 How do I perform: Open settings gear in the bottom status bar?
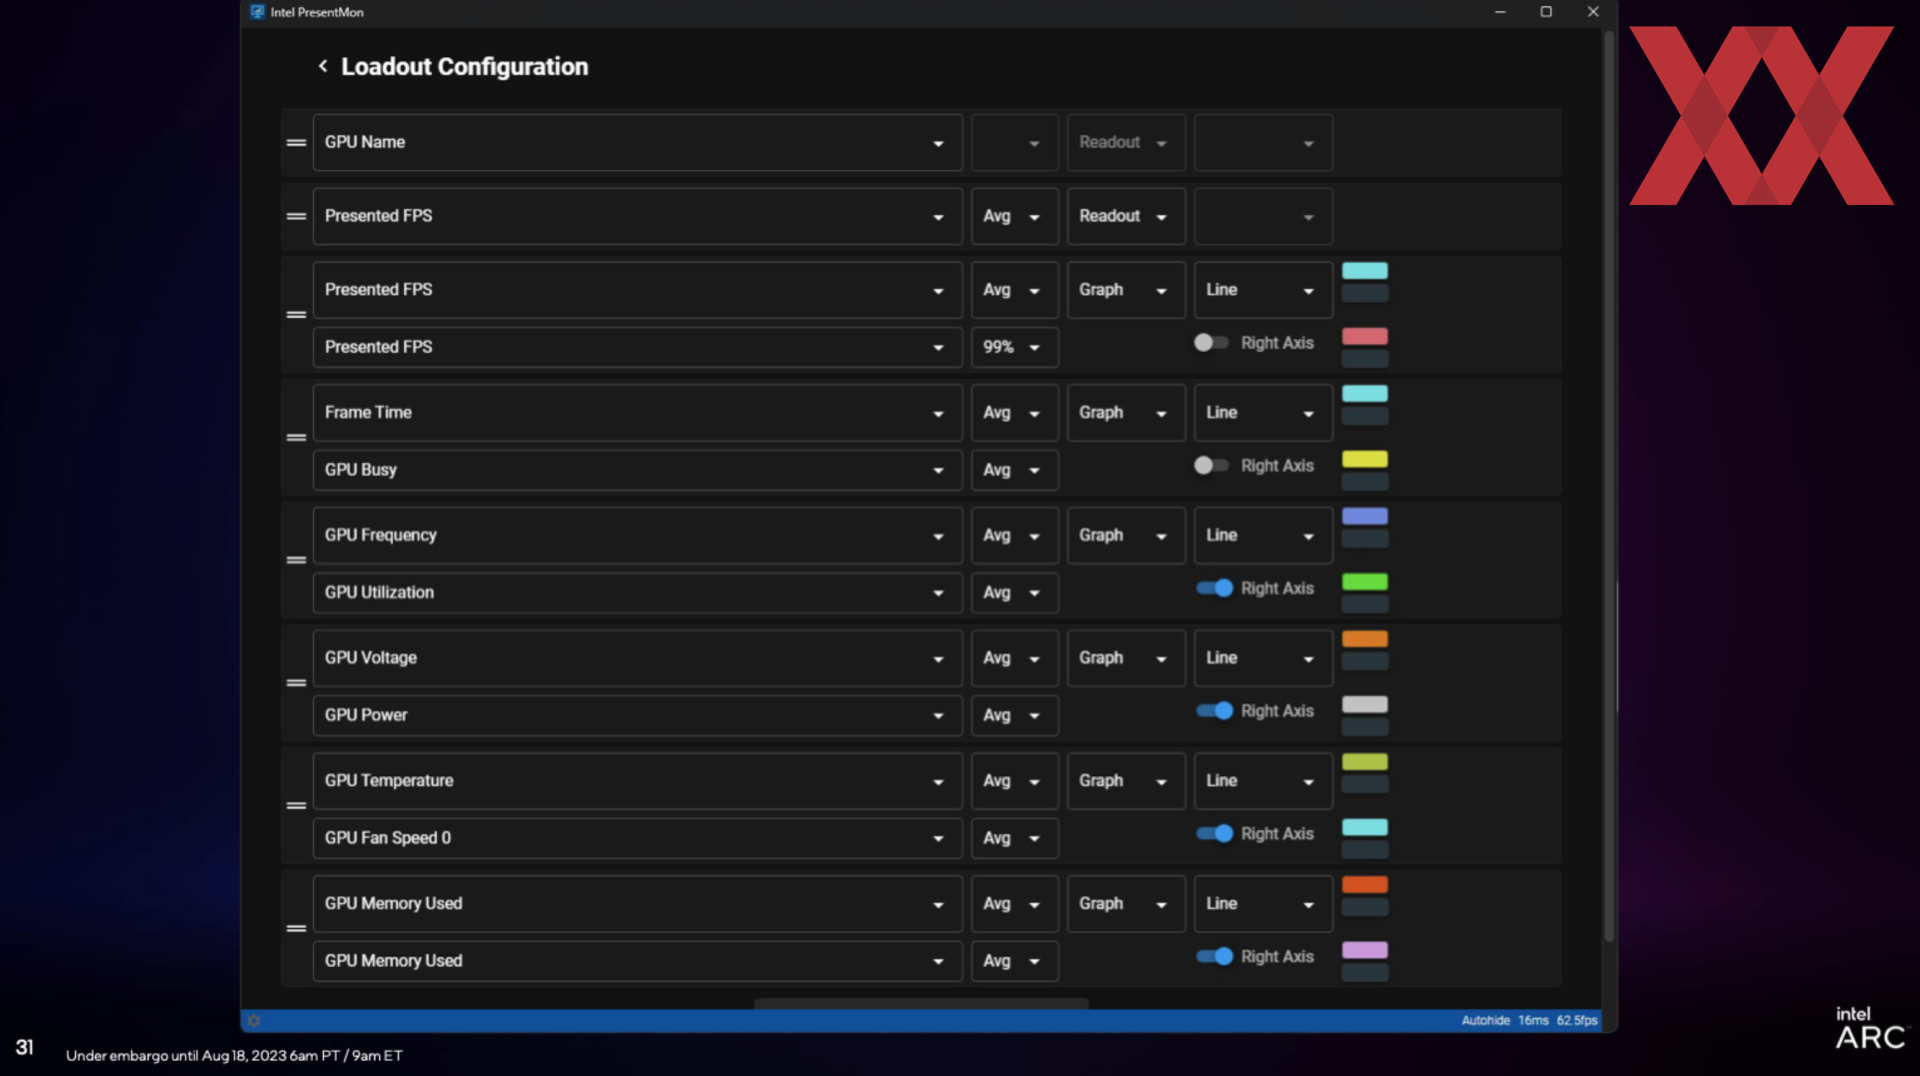coord(254,1021)
